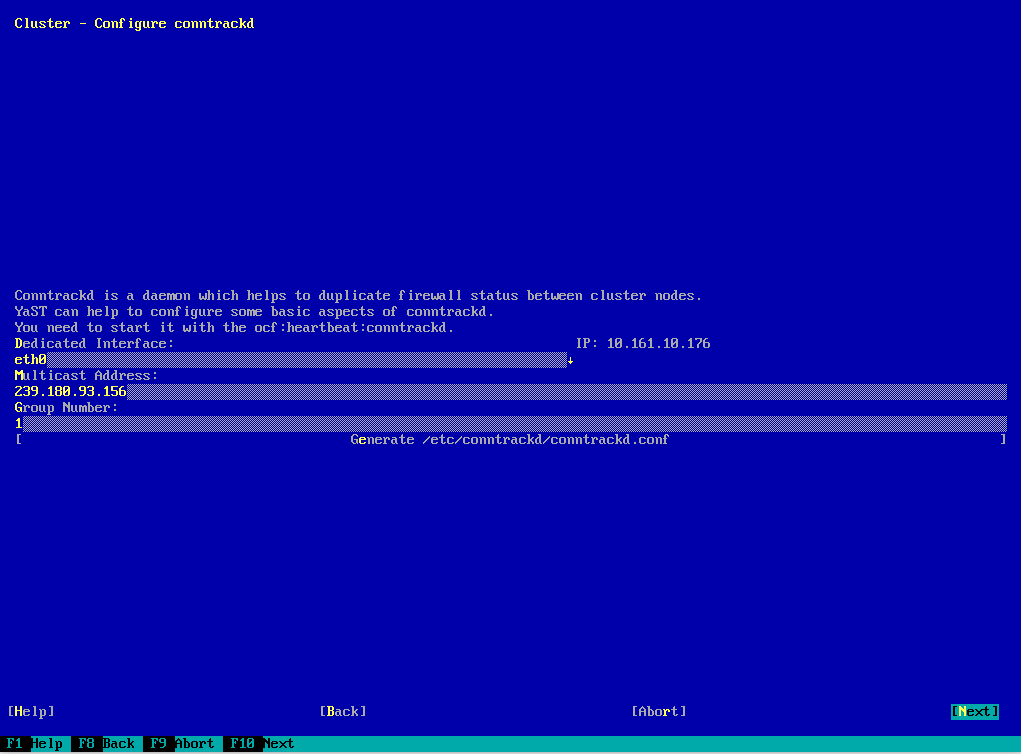This screenshot has height=754, width=1021.
Task: Open the Dedicated Interface eth0 combo box
Action: pyautogui.click(x=290, y=360)
